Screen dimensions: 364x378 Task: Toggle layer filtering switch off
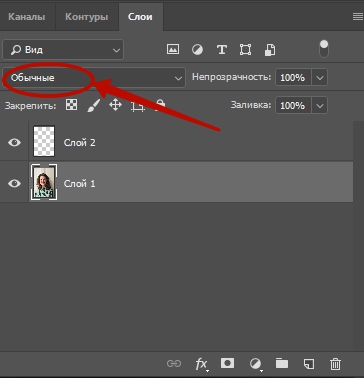coord(324,49)
